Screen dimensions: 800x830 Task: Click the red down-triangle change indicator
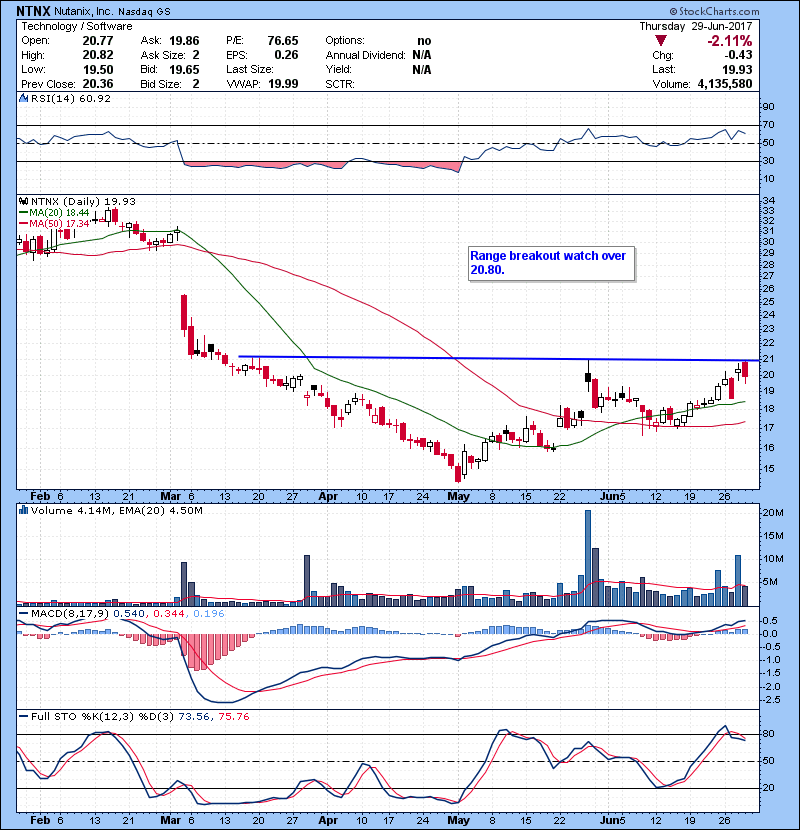pyautogui.click(x=661, y=41)
